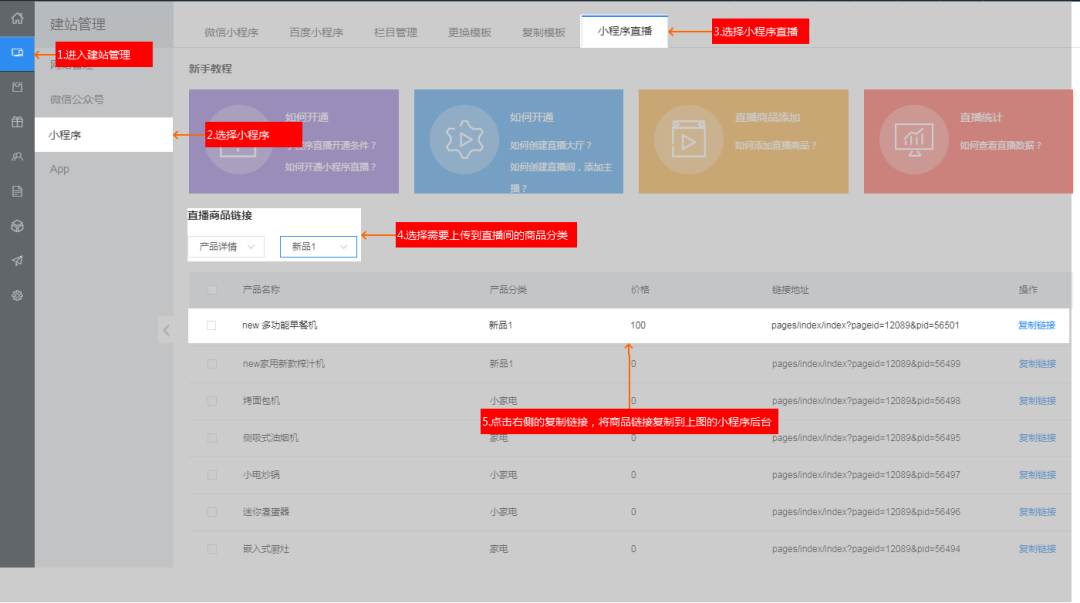Open the 直播统计 tutorial card
Viewport: 1080px width, 603px height.
coord(968,140)
